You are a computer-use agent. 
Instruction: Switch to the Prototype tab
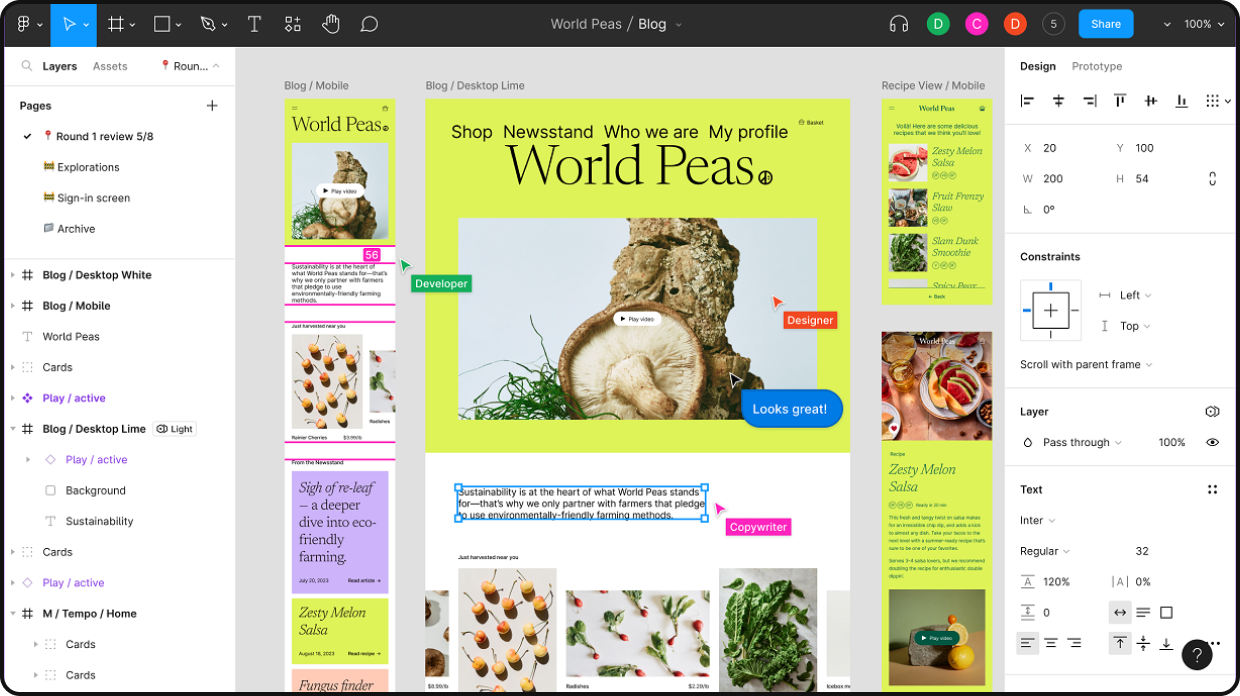[1097, 66]
